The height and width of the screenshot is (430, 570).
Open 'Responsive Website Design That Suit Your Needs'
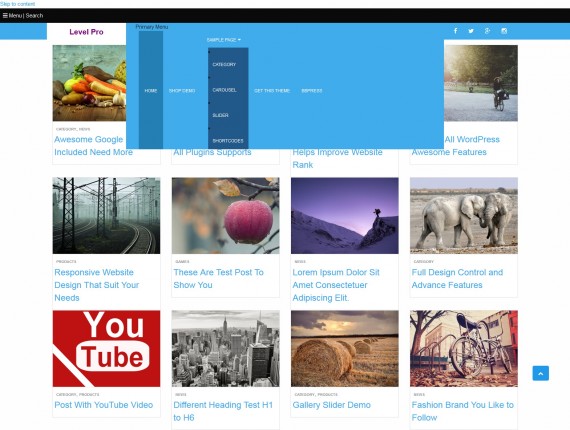97,285
